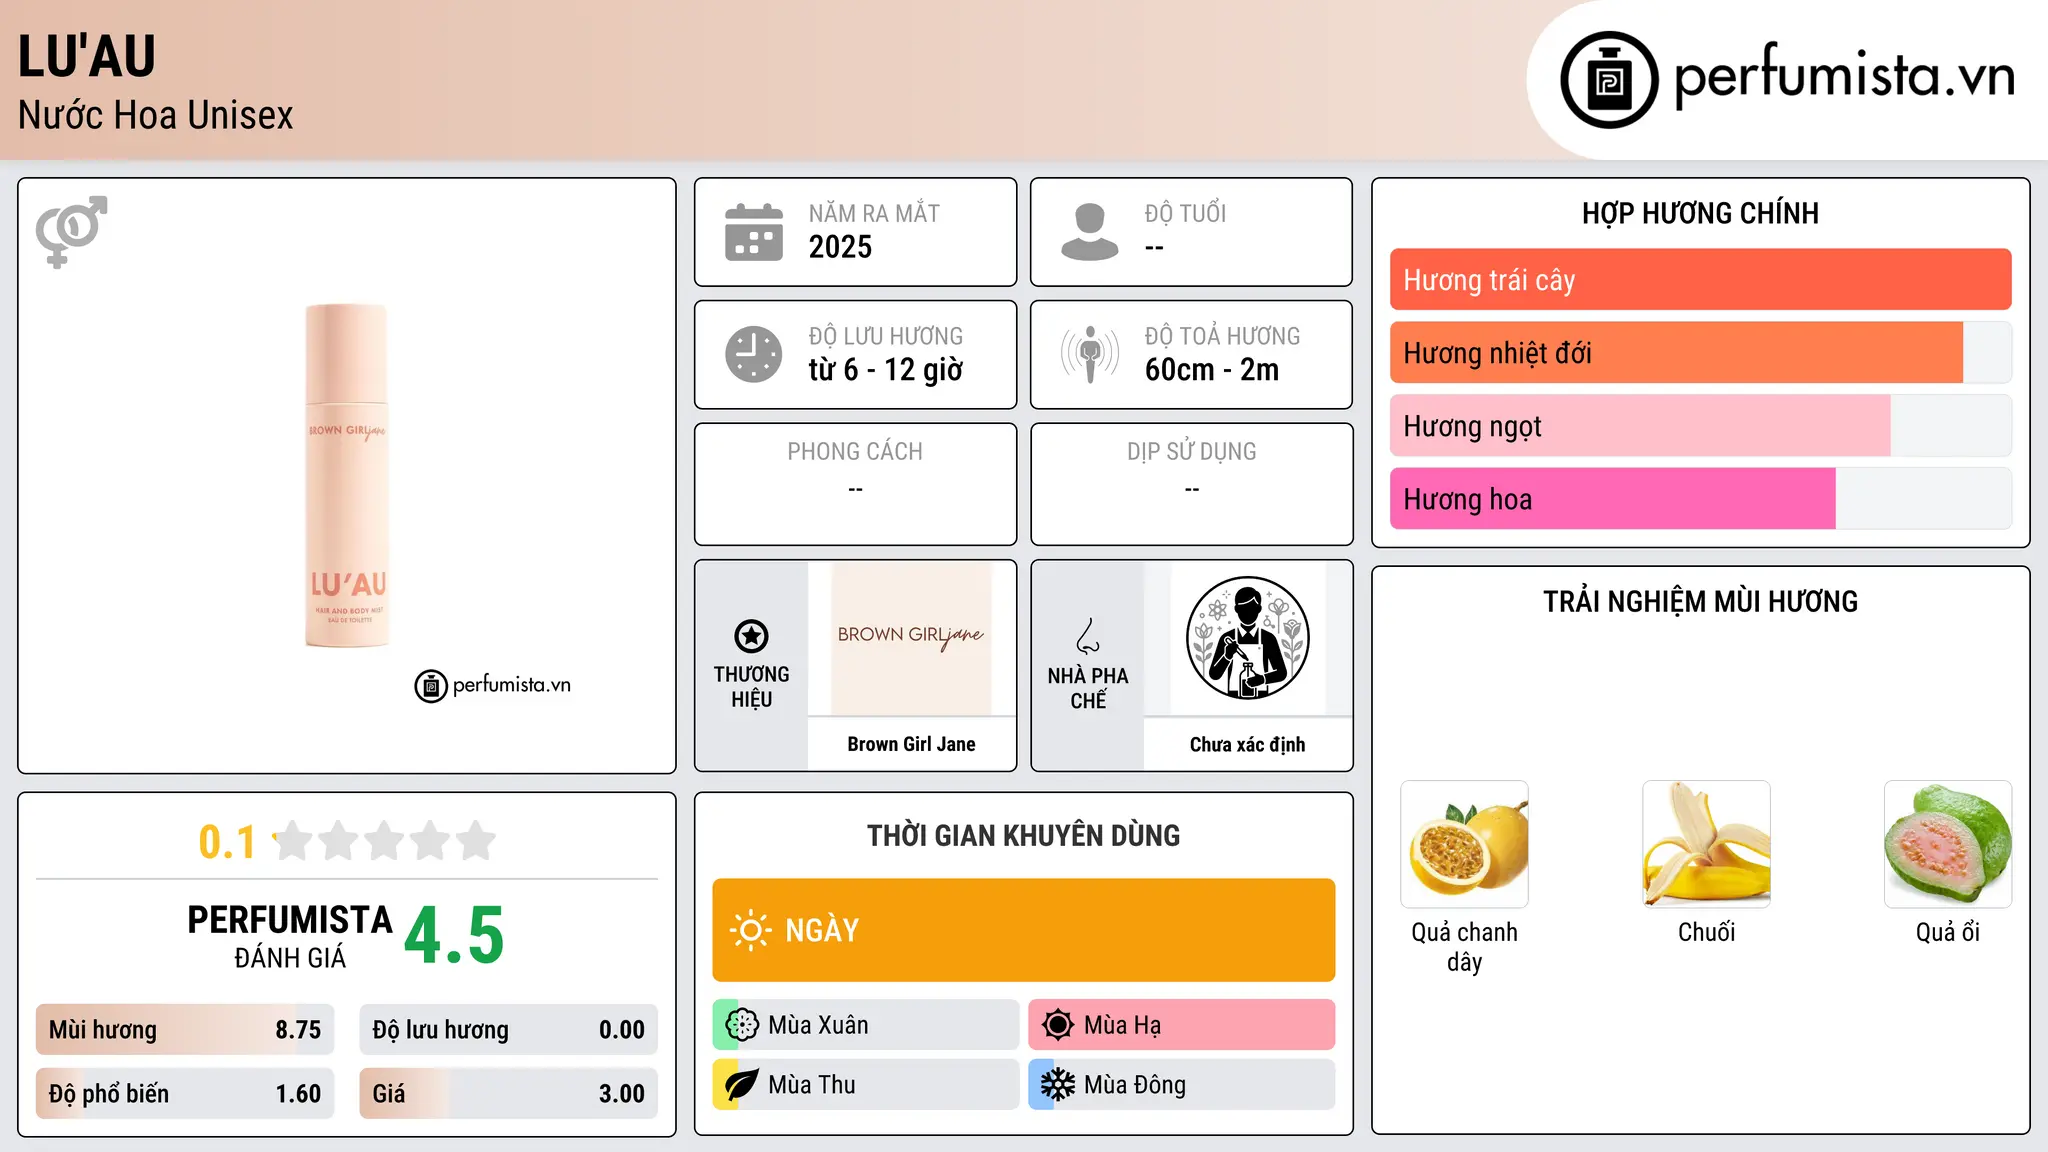2048x1152 pixels.
Task: Click the Trải nghiệm mùi hương heading
Action: [1700, 601]
